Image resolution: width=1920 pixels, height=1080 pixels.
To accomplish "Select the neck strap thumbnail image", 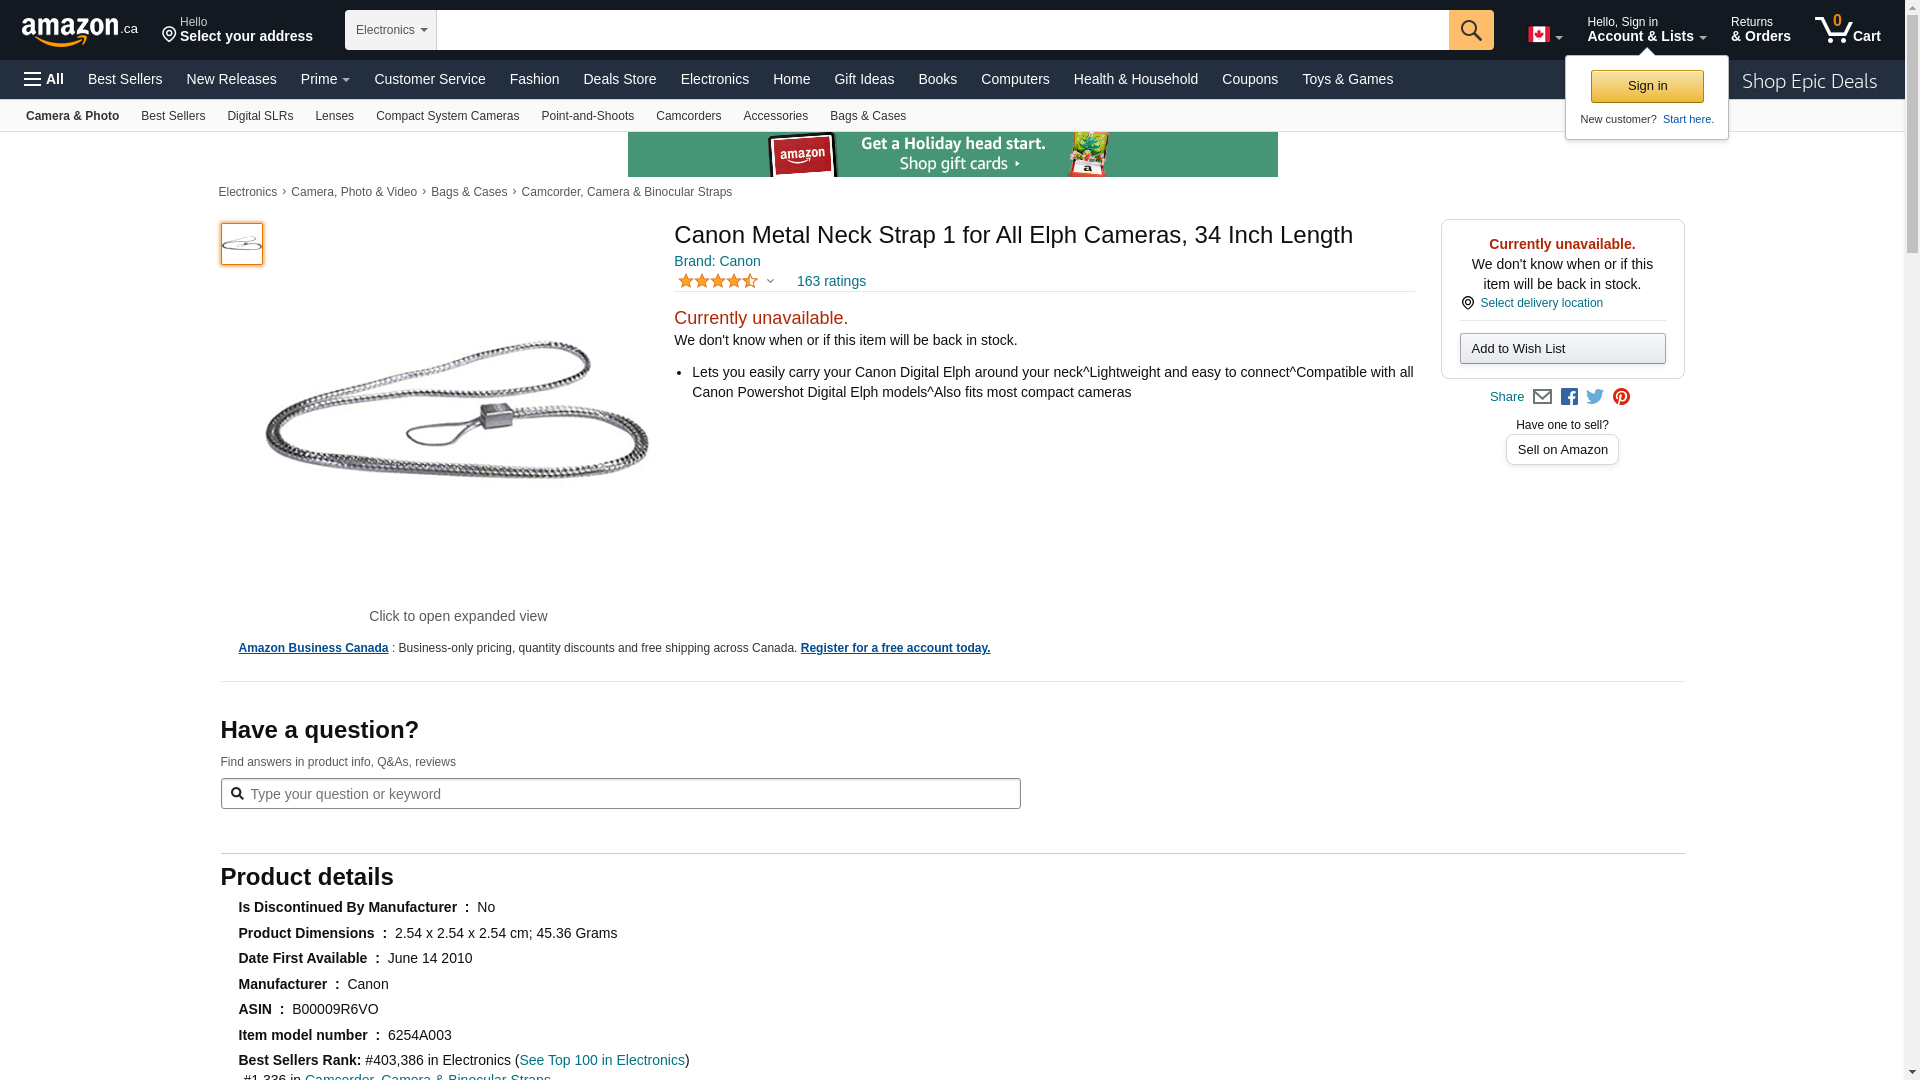I will (242, 244).
